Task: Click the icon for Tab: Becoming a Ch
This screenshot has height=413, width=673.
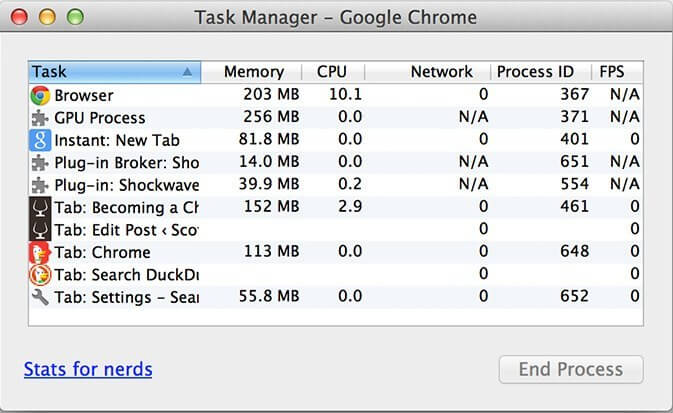Action: [x=40, y=207]
